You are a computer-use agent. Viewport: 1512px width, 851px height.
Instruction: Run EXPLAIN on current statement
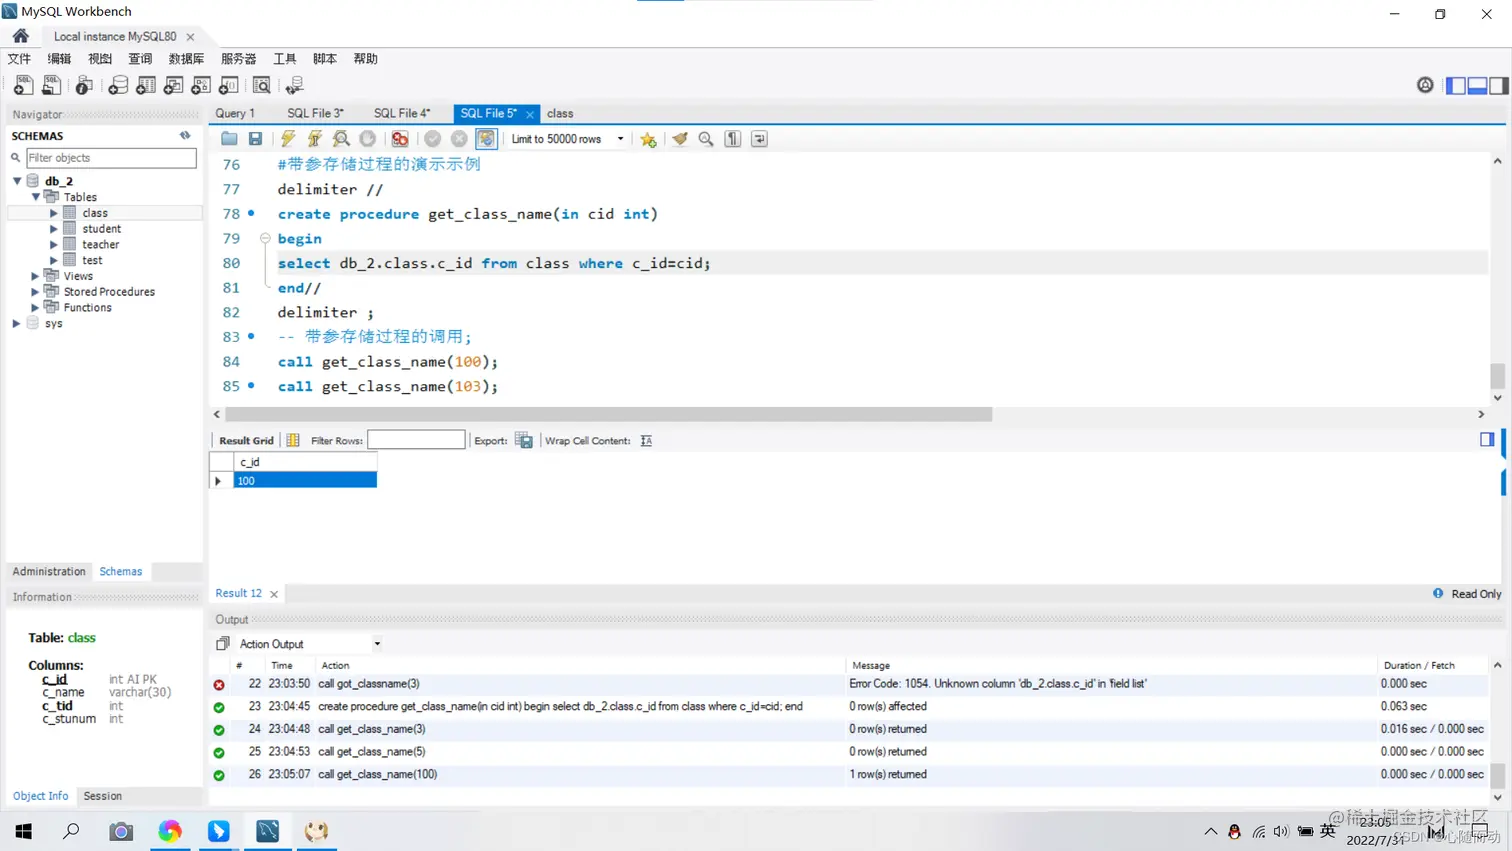click(x=341, y=139)
